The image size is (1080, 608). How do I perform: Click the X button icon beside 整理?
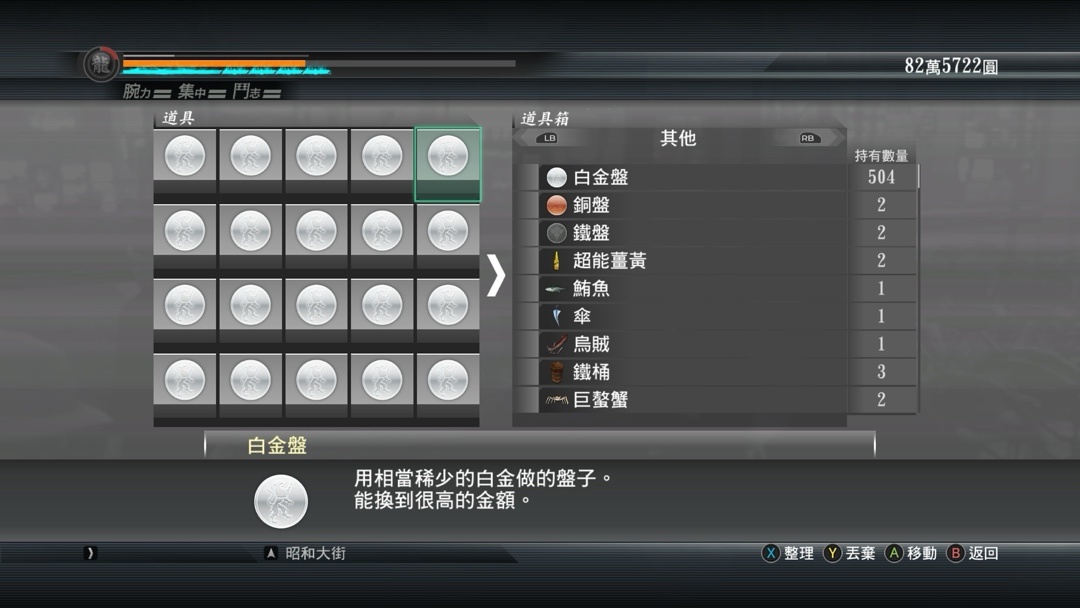pos(771,553)
